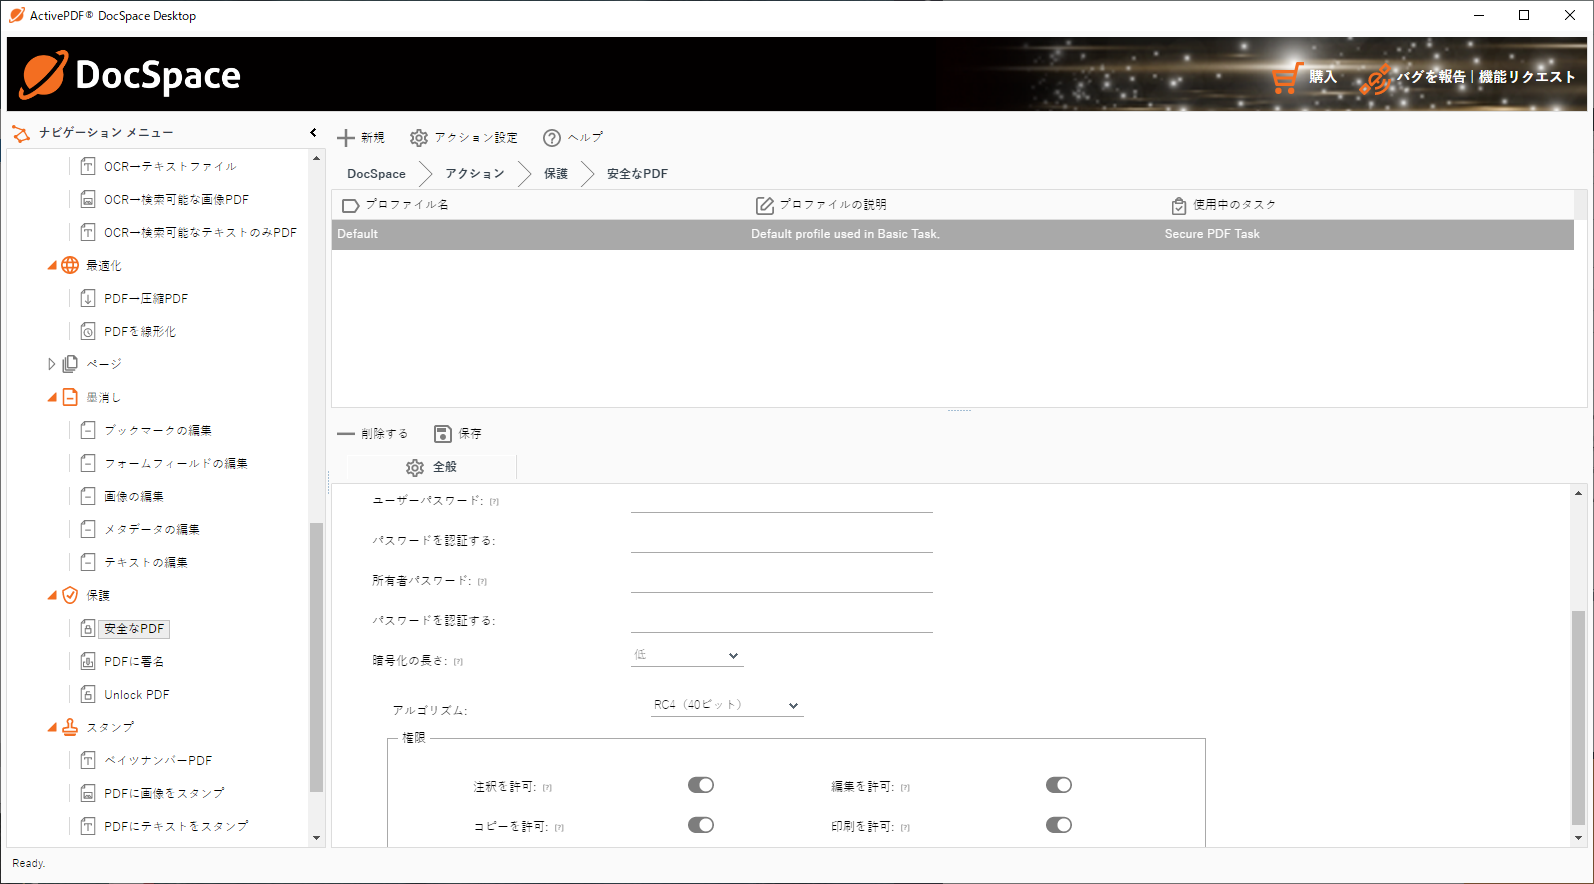Collapse the スタンプ tree group
Screen dimensions: 1594x884
coord(52,727)
